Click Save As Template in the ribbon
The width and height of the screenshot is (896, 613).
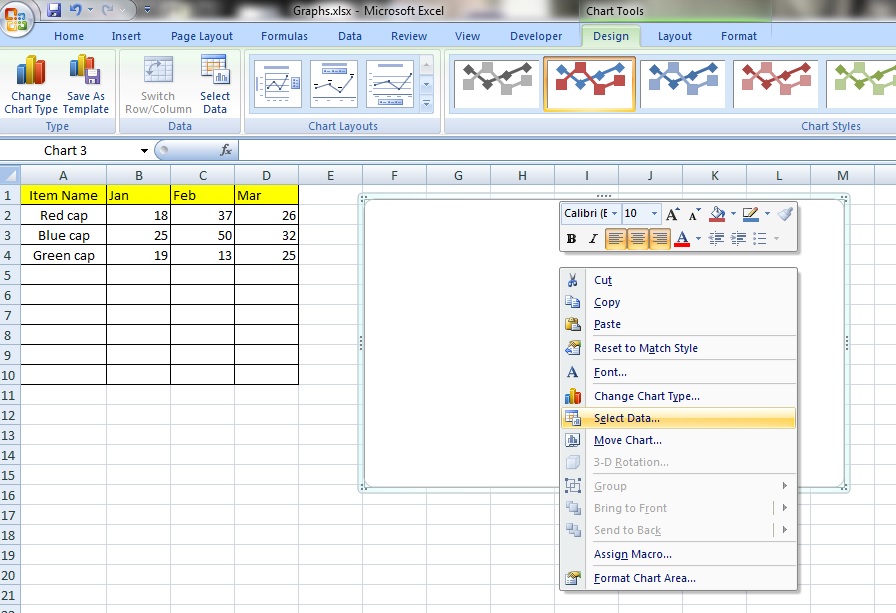[85, 84]
